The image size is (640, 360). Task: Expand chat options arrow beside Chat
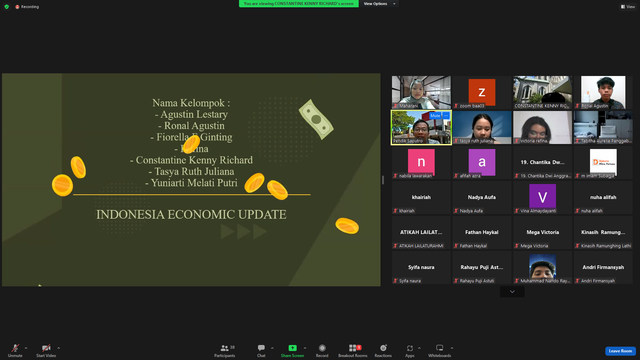pyautogui.click(x=272, y=348)
